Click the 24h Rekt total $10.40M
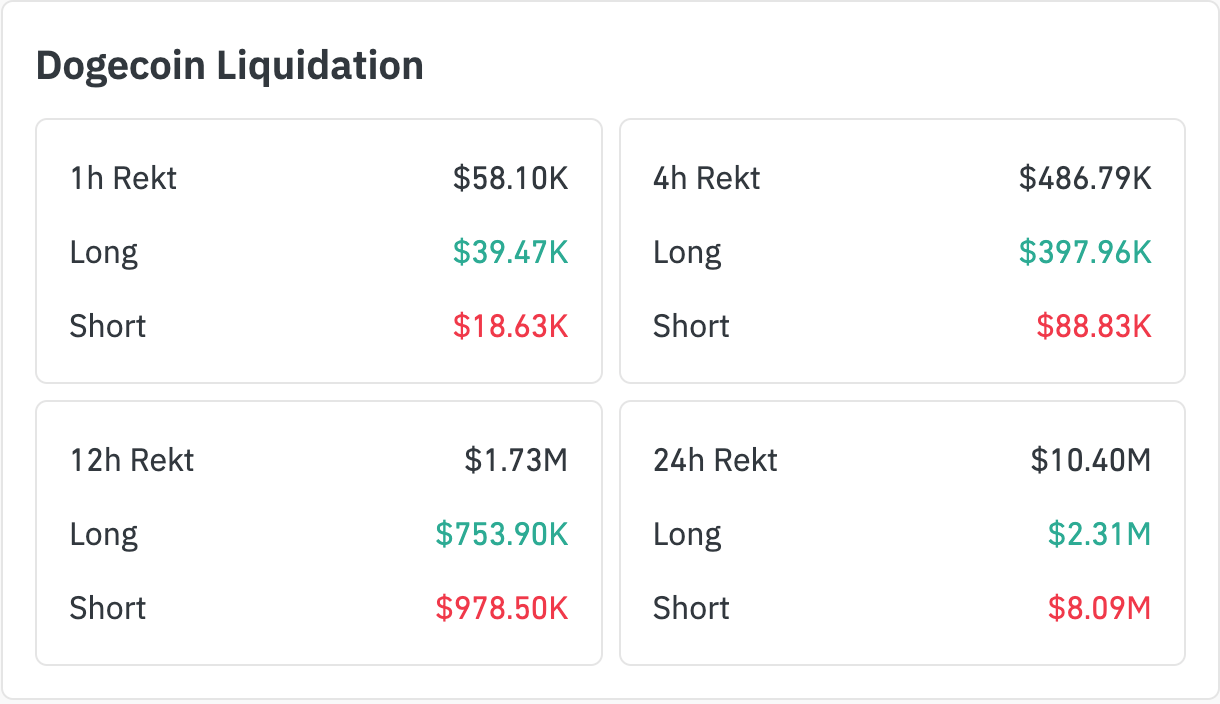 click(1091, 461)
